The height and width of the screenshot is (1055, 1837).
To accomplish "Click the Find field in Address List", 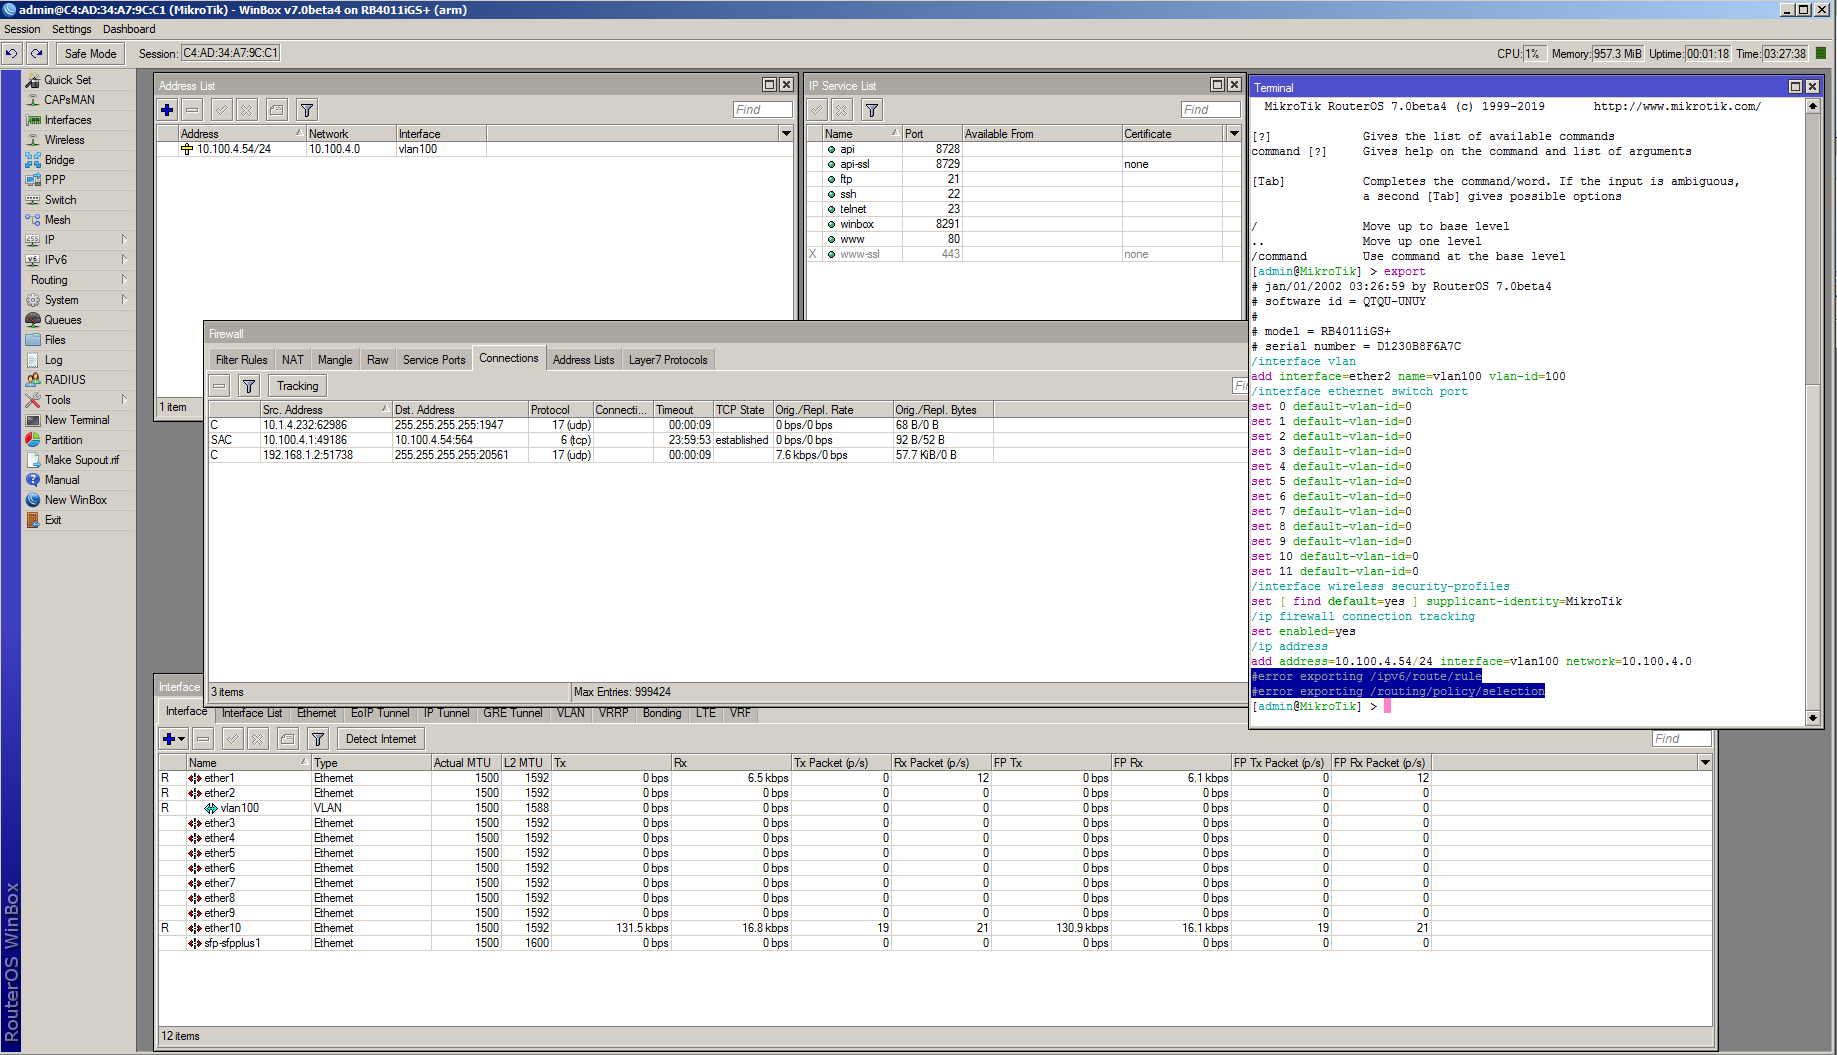I will tap(762, 110).
